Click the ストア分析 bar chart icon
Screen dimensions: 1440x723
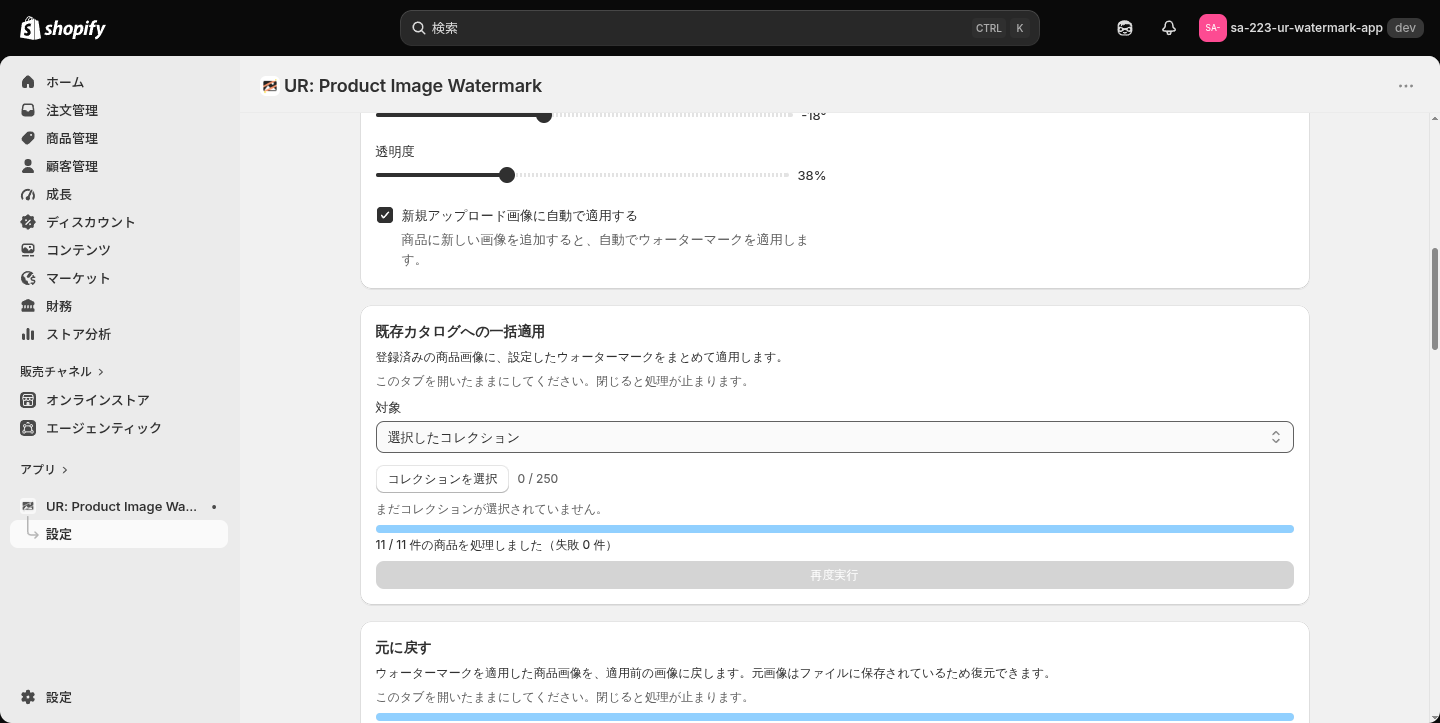tap(28, 334)
